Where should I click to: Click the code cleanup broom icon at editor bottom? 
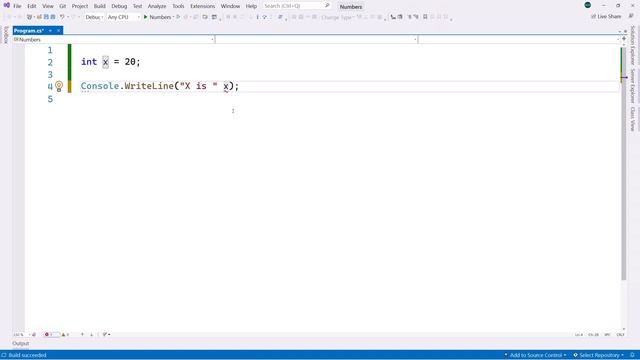tap(105, 334)
